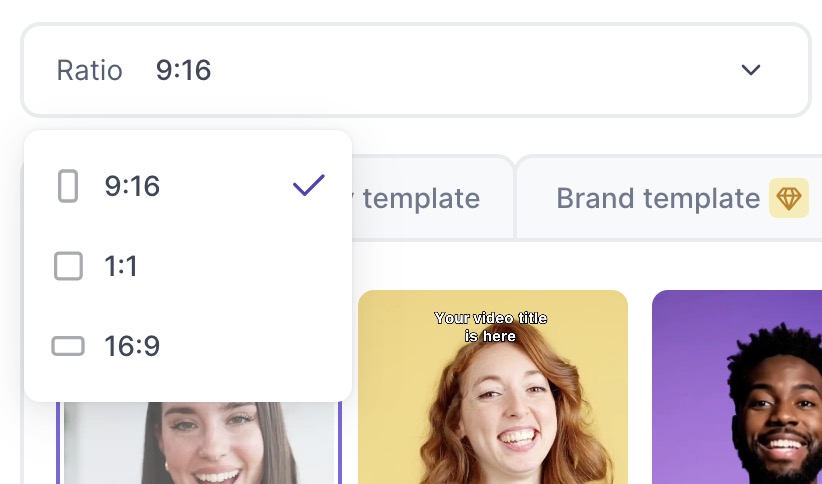Viewport: 822px width, 484px height.
Task: Click the "Ratio" label text
Action: (x=89, y=71)
